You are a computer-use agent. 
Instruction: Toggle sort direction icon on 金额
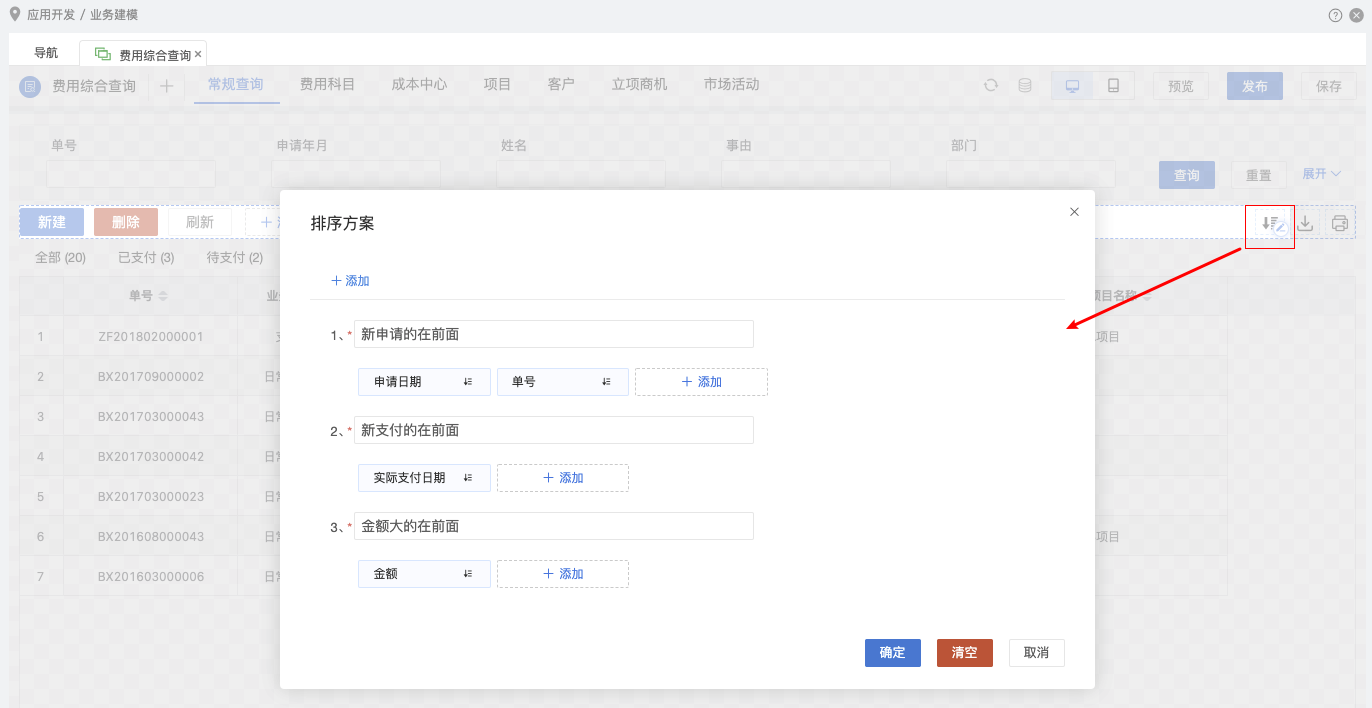tap(468, 574)
